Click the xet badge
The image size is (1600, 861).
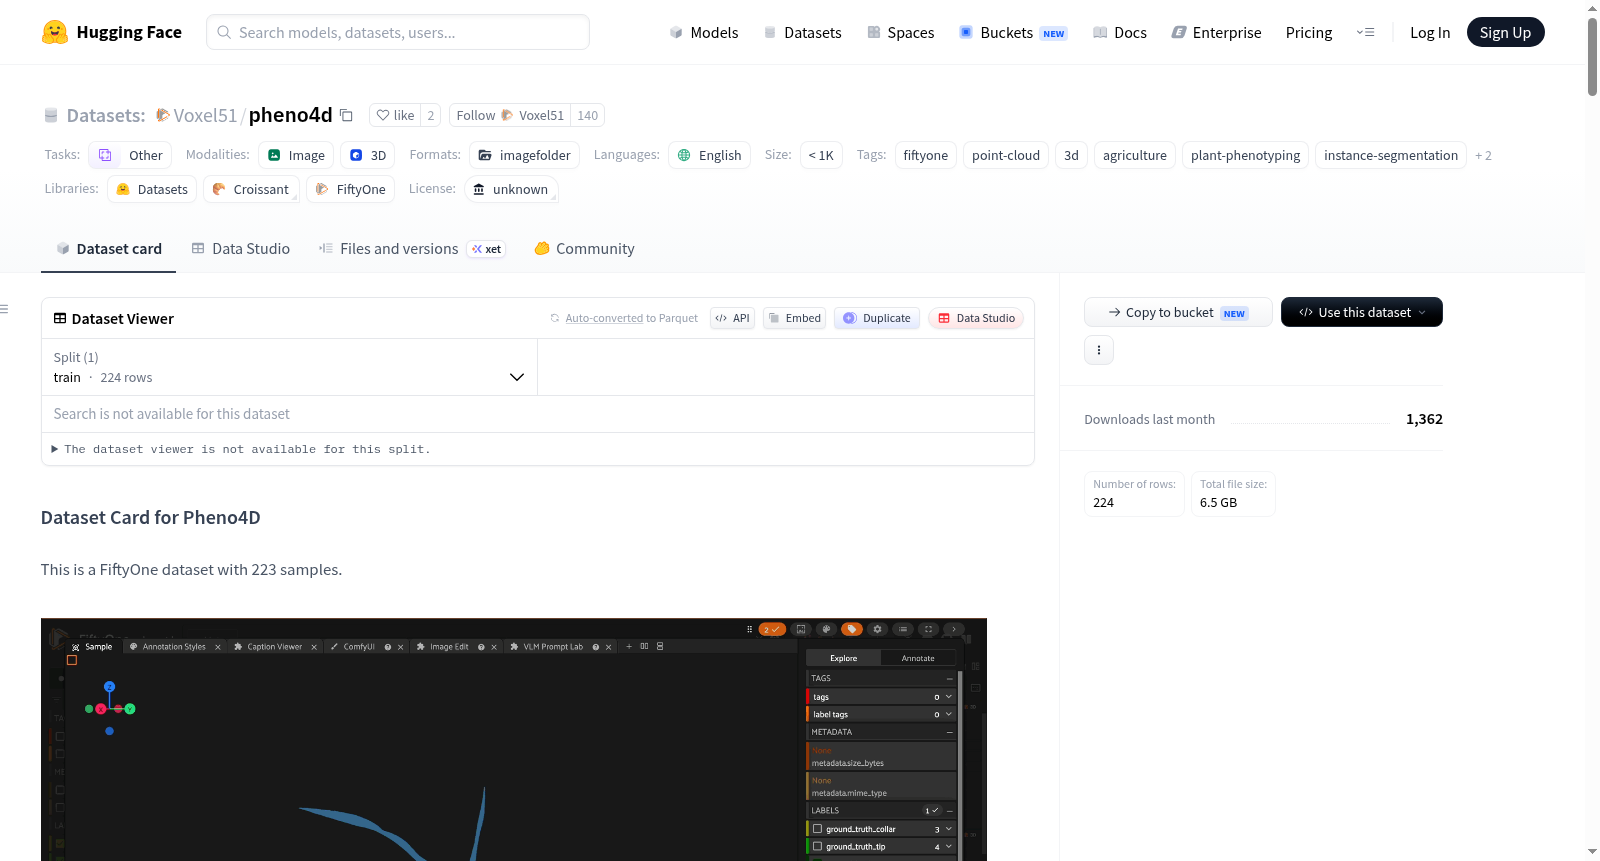487,249
